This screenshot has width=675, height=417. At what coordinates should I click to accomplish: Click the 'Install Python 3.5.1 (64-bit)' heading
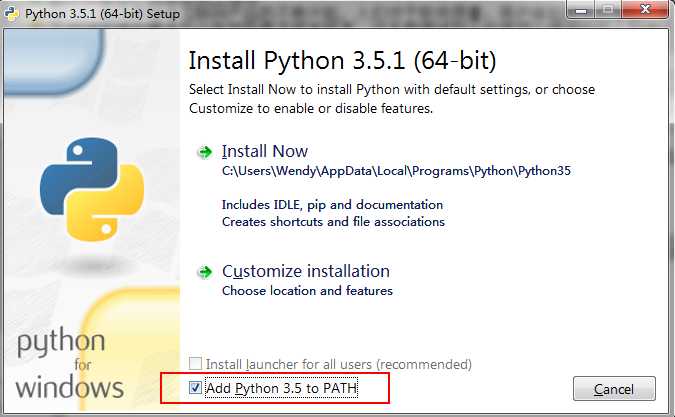[x=343, y=60]
